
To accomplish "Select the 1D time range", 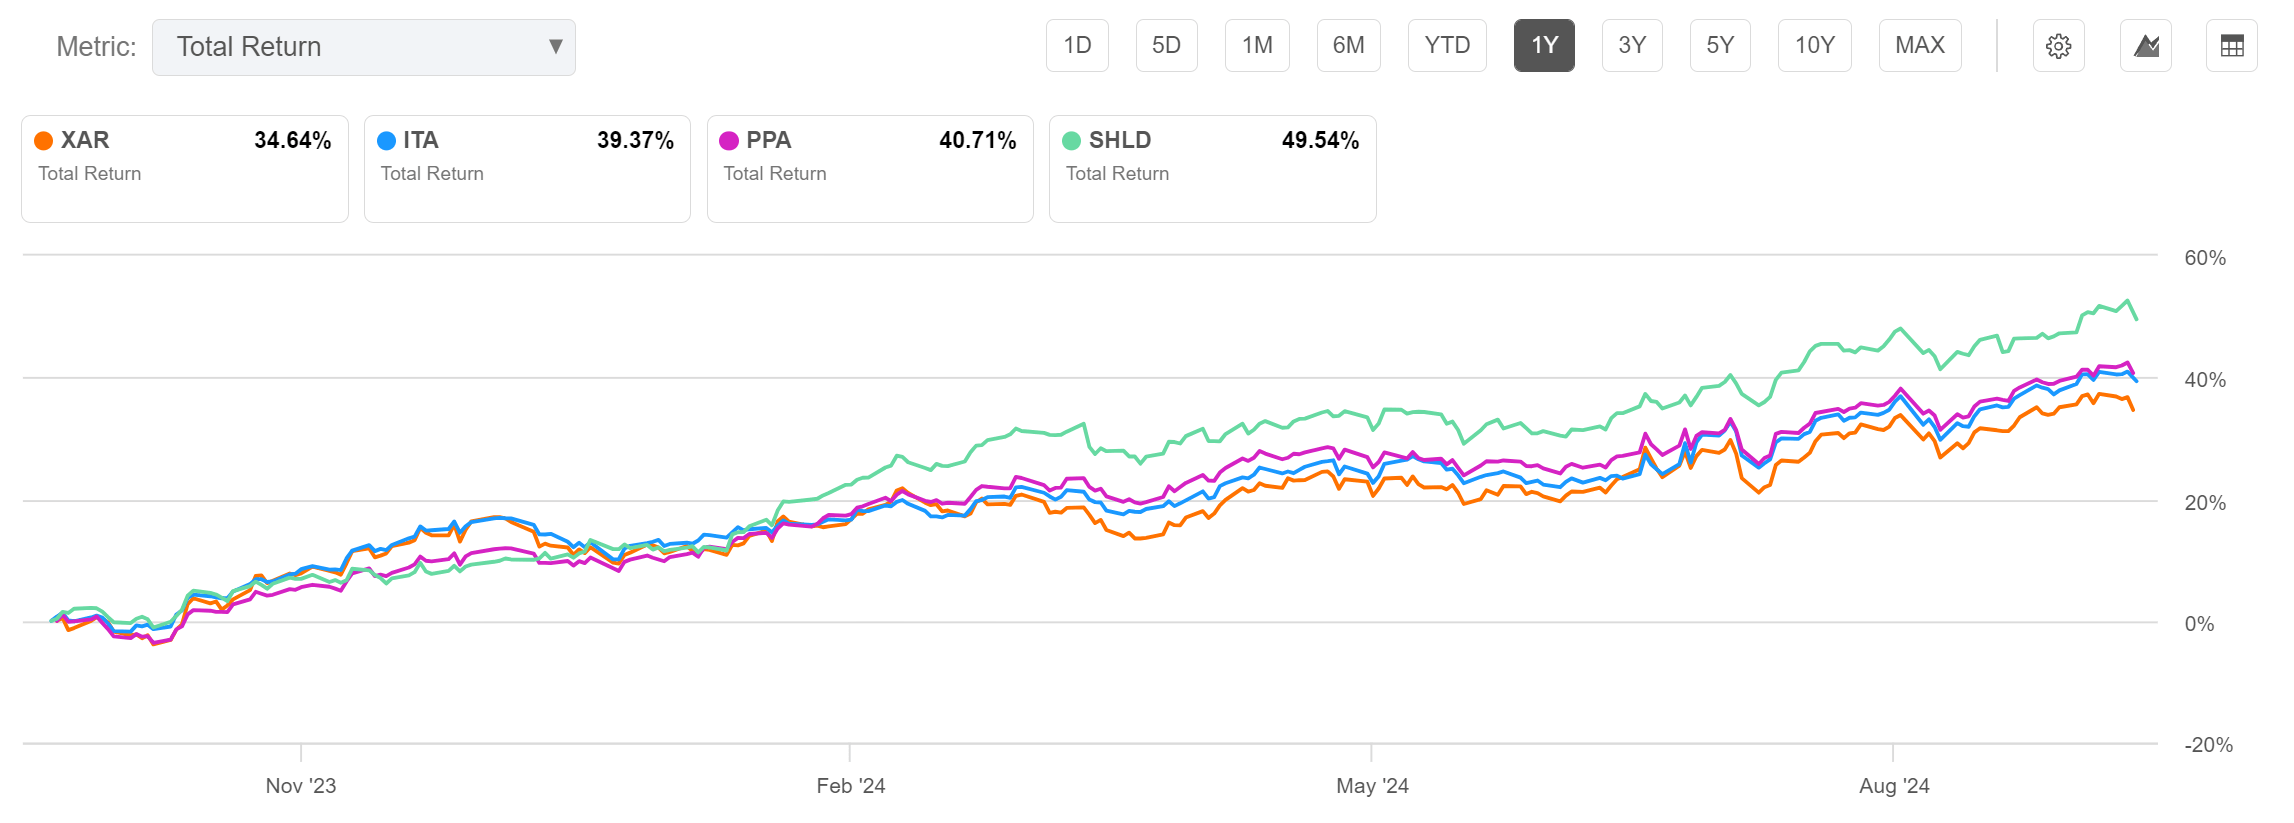I will (1077, 46).
